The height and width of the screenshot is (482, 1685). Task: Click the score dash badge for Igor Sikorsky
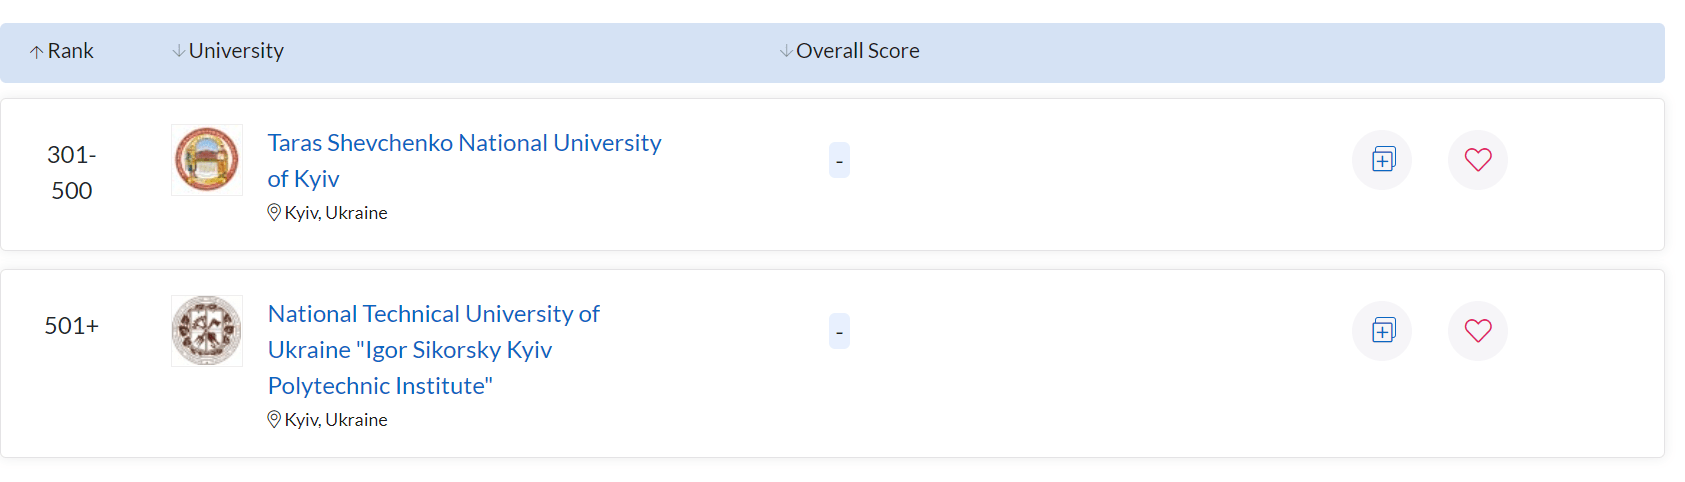pos(839,331)
